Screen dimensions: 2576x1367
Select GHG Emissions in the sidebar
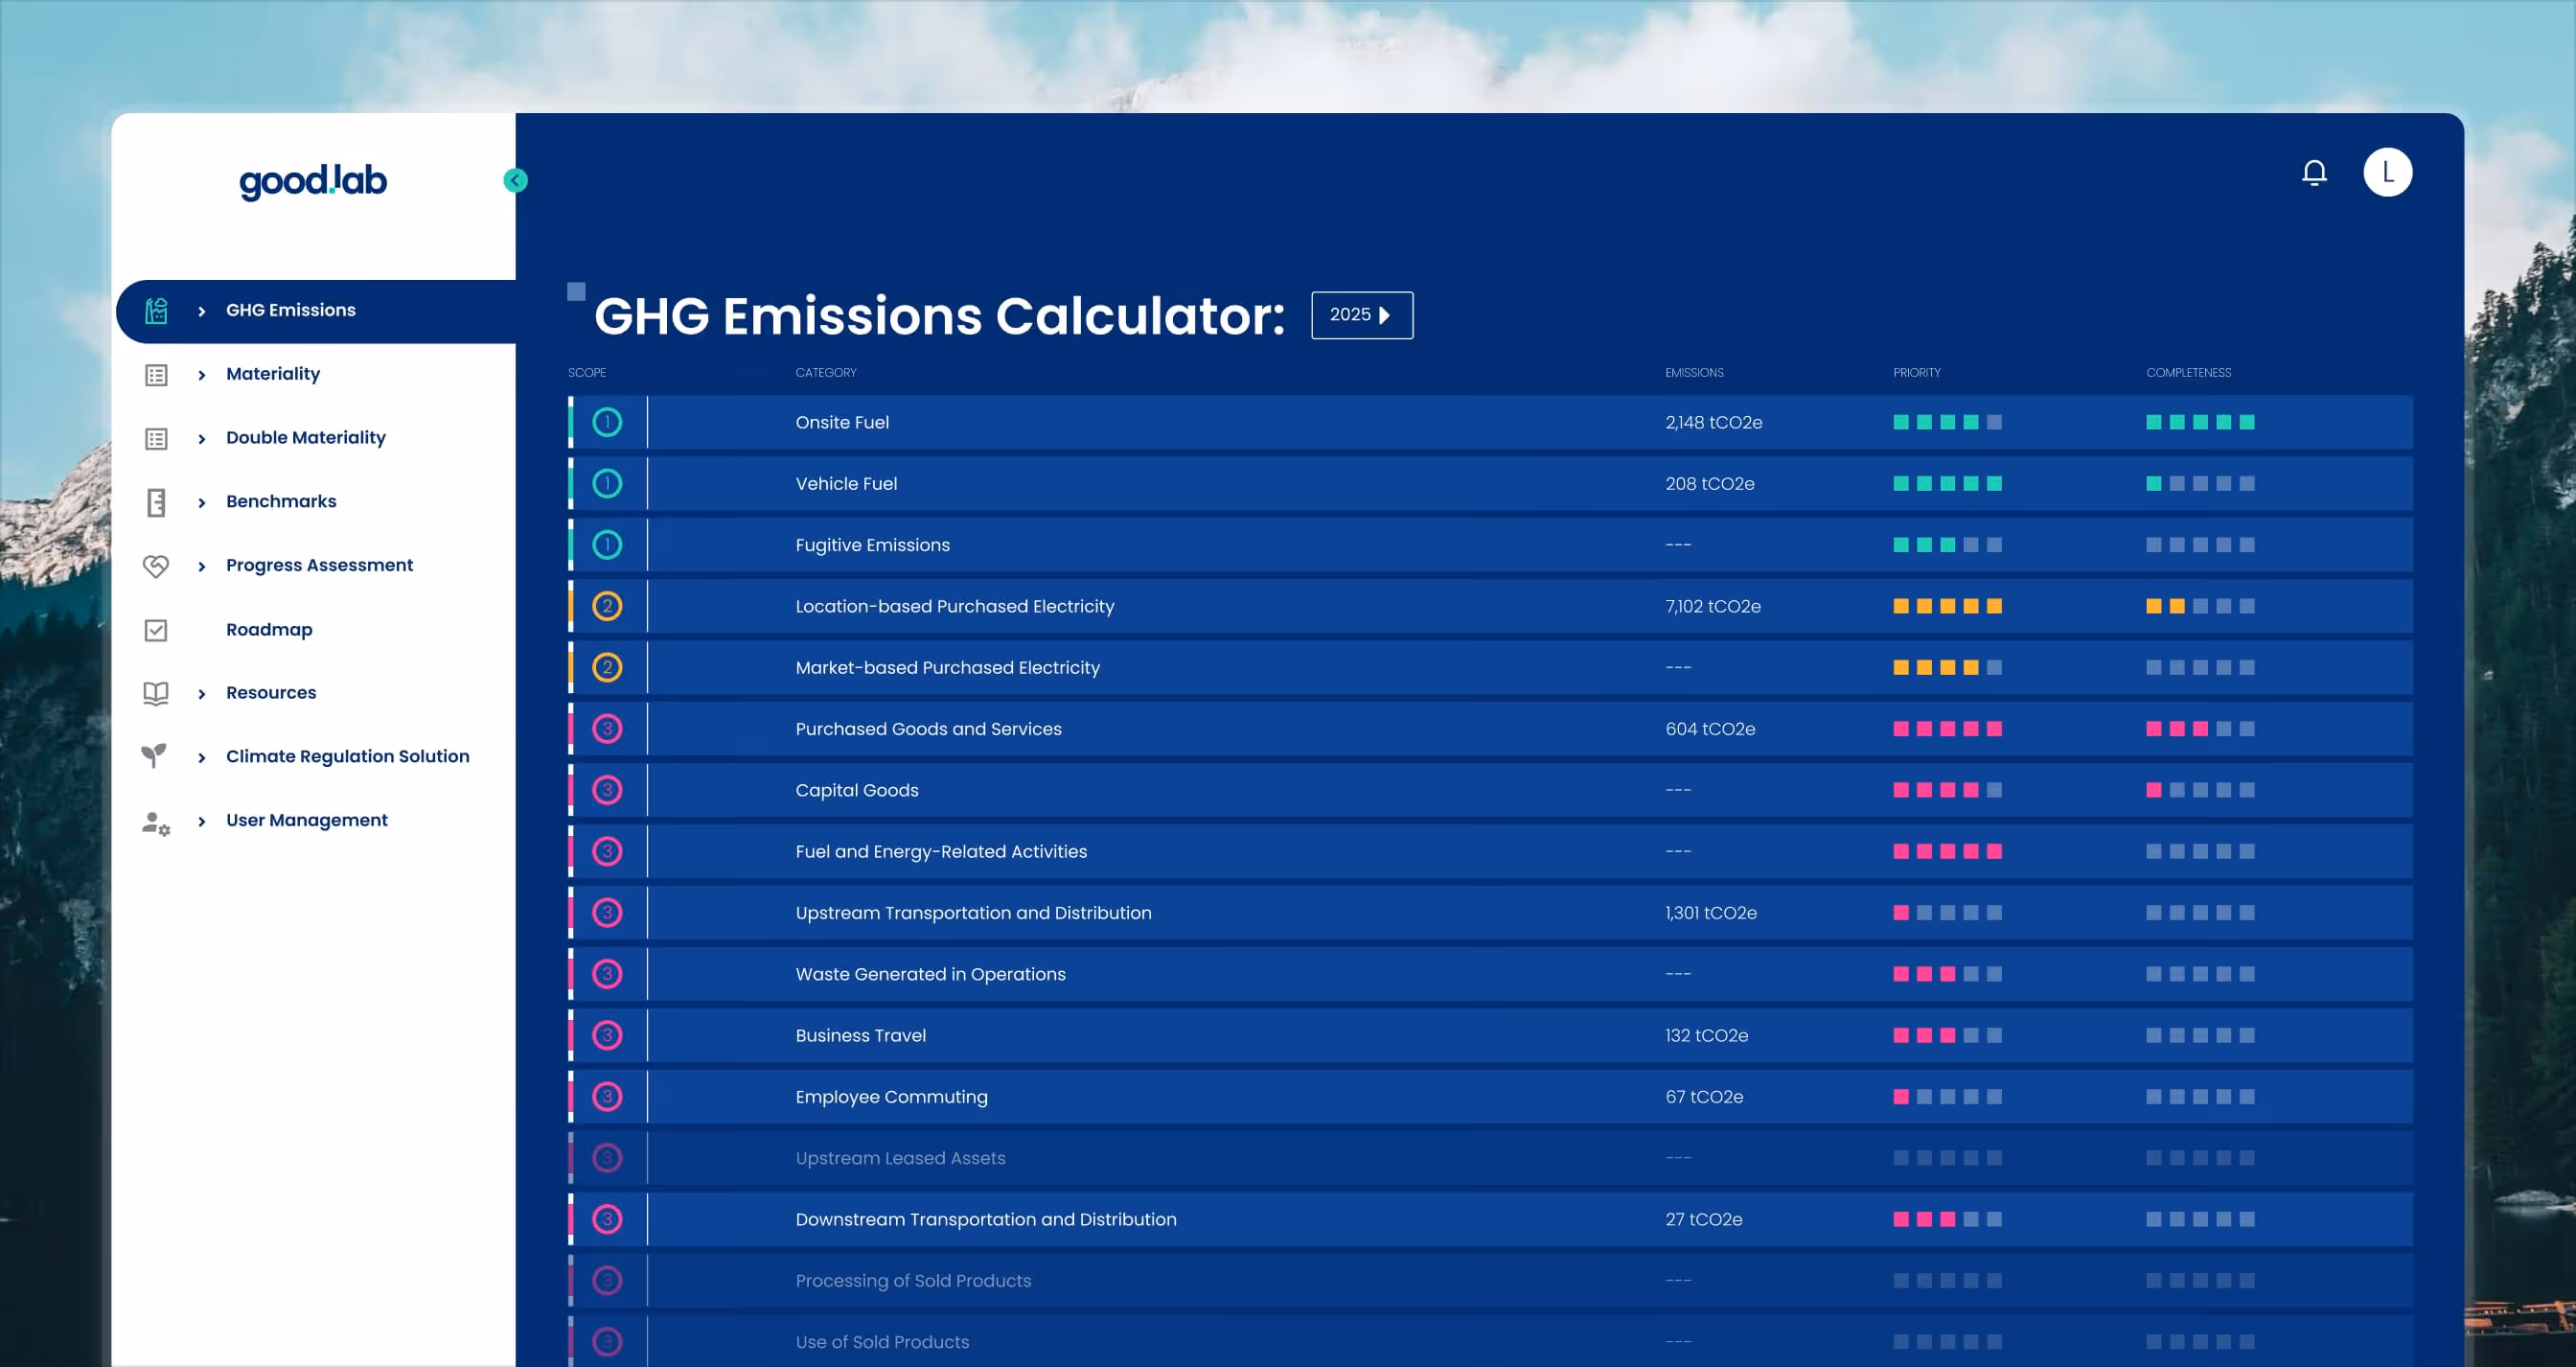coord(291,310)
